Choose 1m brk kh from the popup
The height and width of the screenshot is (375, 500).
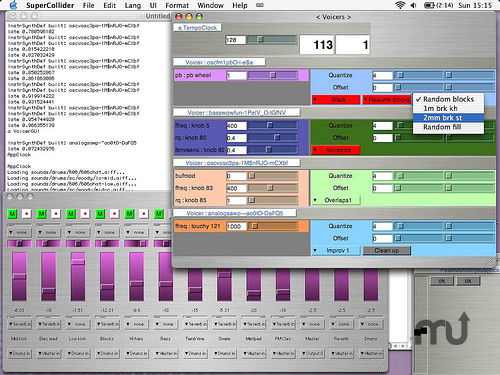pos(448,108)
